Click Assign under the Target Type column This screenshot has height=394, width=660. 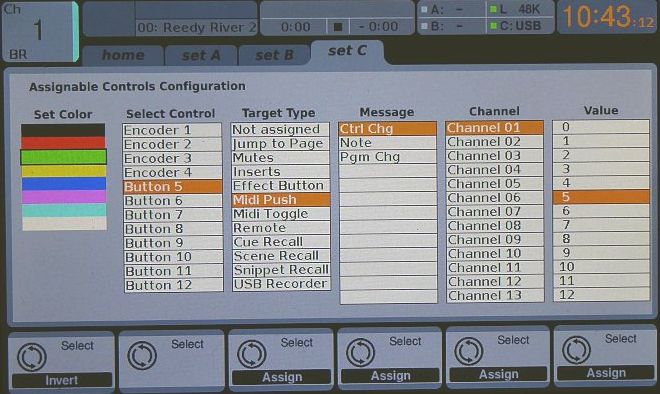point(282,377)
